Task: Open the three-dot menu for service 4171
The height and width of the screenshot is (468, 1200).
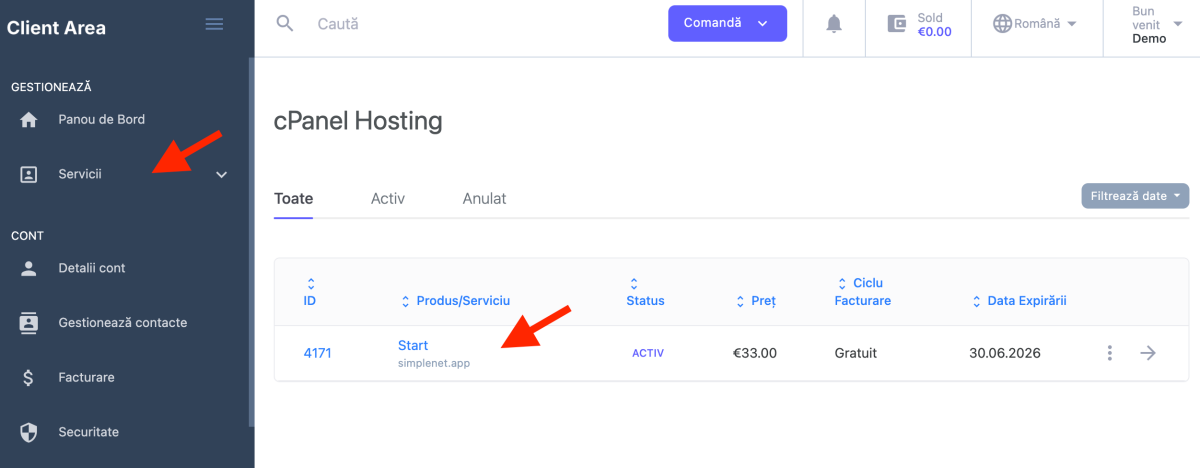Action: [x=1109, y=353]
